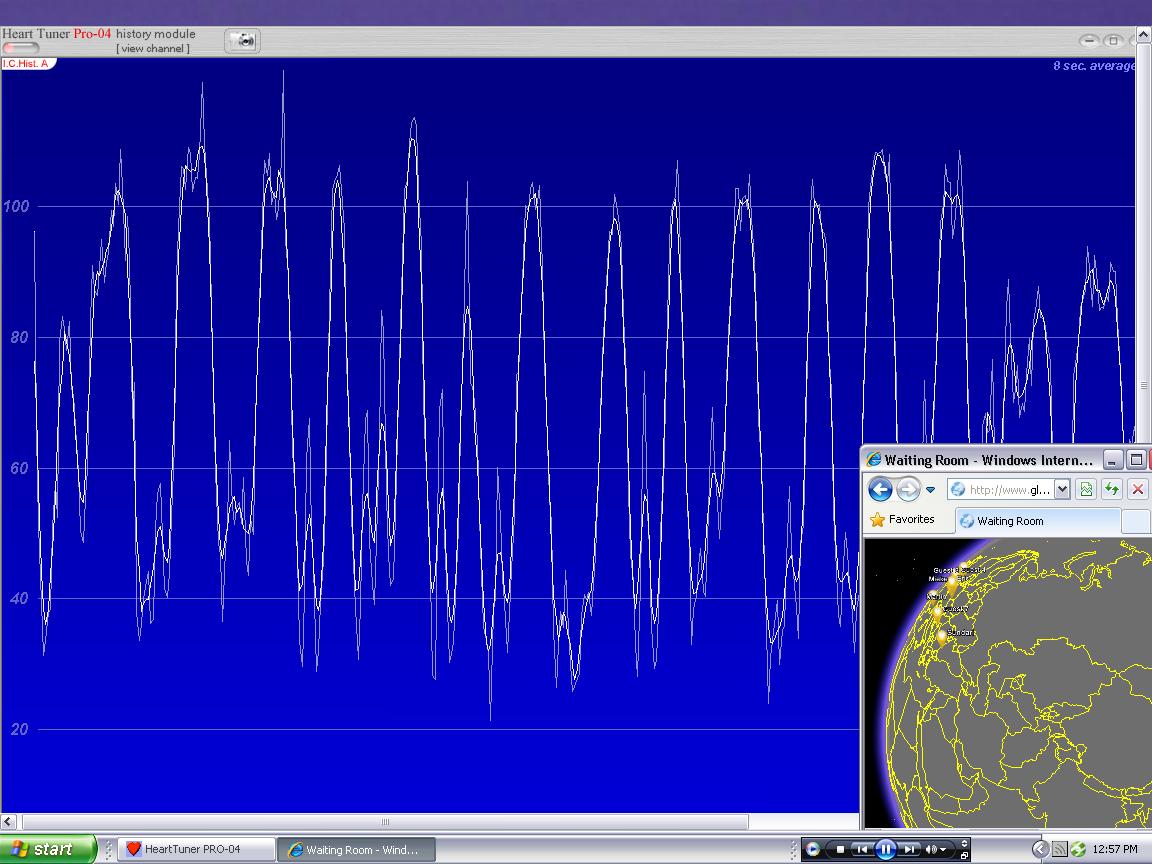Click the left arrow of the horizontal scrollbar

click(x=9, y=821)
